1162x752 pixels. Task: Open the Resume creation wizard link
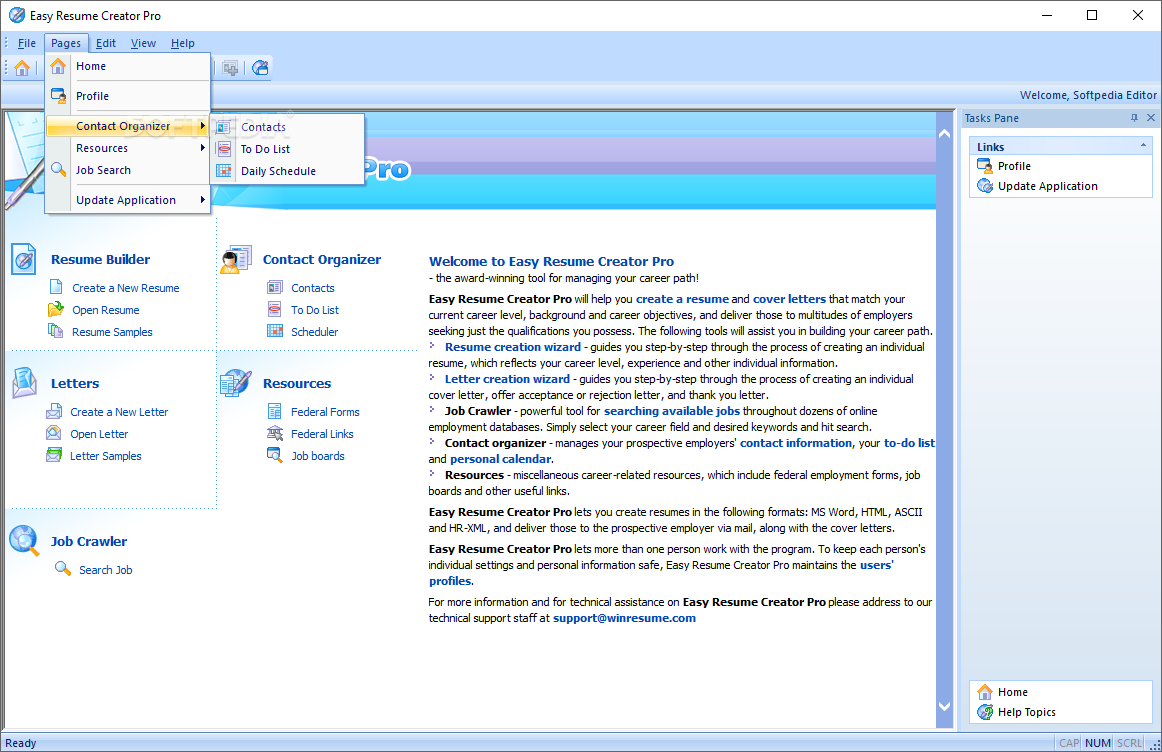coord(513,347)
